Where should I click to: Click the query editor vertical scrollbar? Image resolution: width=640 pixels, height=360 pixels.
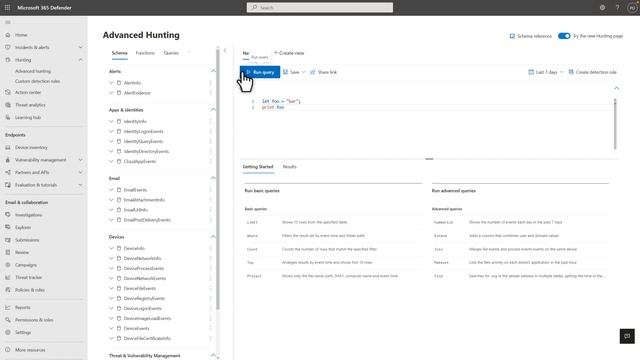point(615,124)
